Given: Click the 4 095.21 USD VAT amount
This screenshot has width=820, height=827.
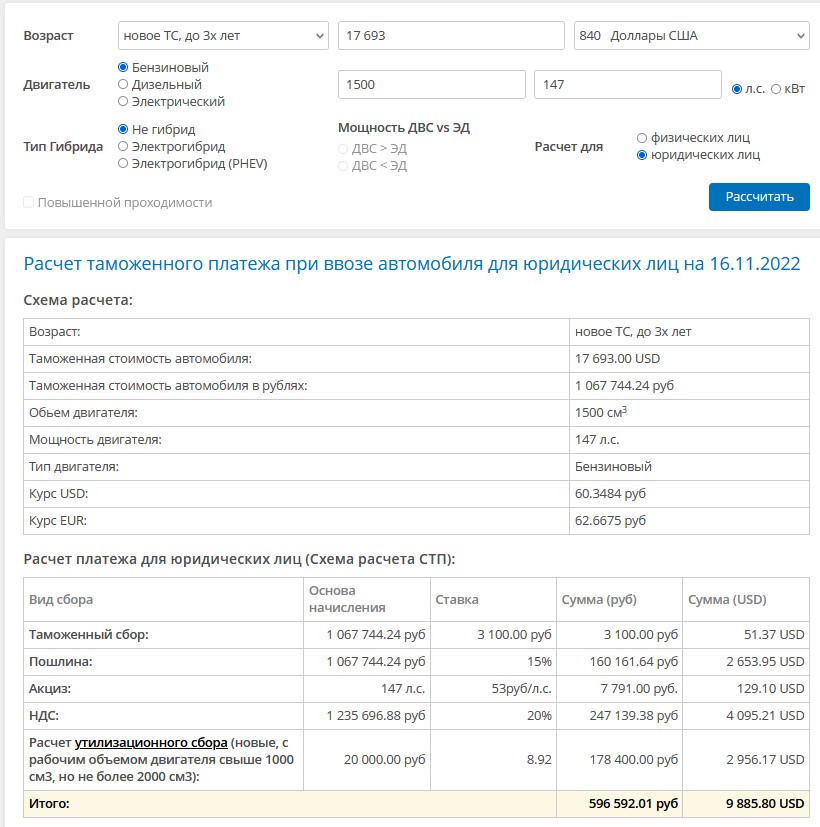Looking at the screenshot, I should 765,716.
